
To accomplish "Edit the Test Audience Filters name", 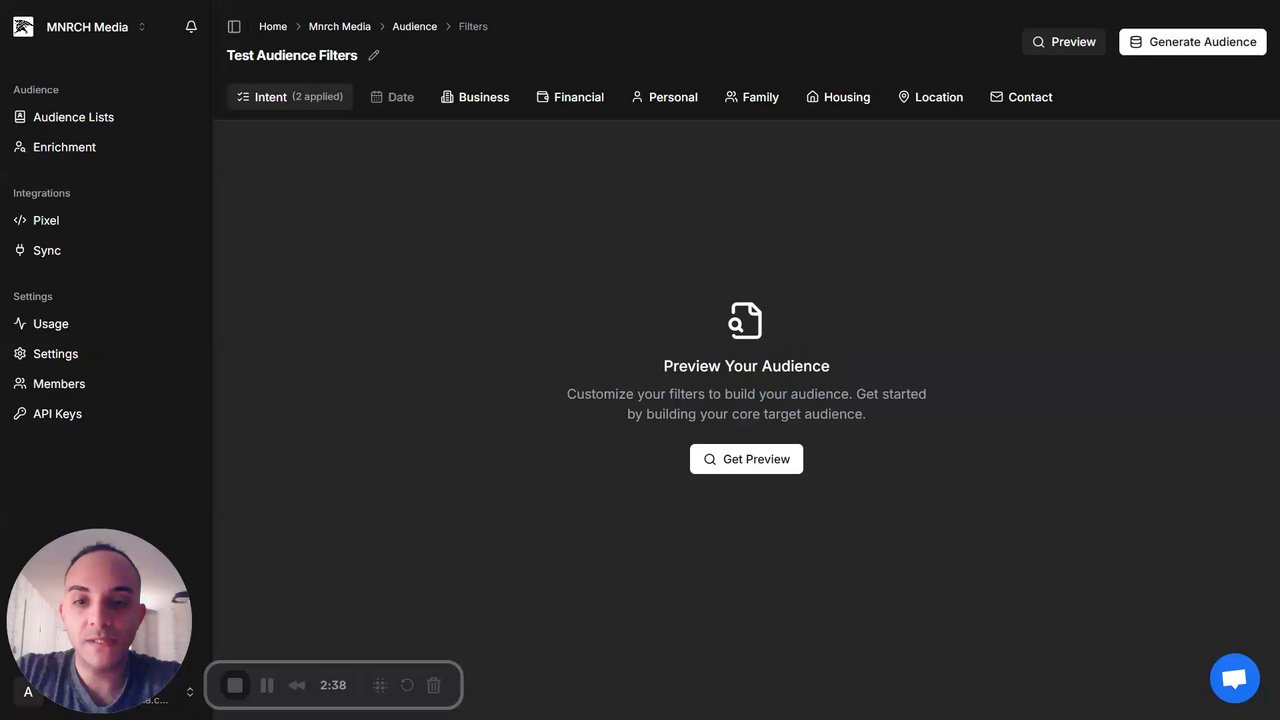I will pos(374,55).
